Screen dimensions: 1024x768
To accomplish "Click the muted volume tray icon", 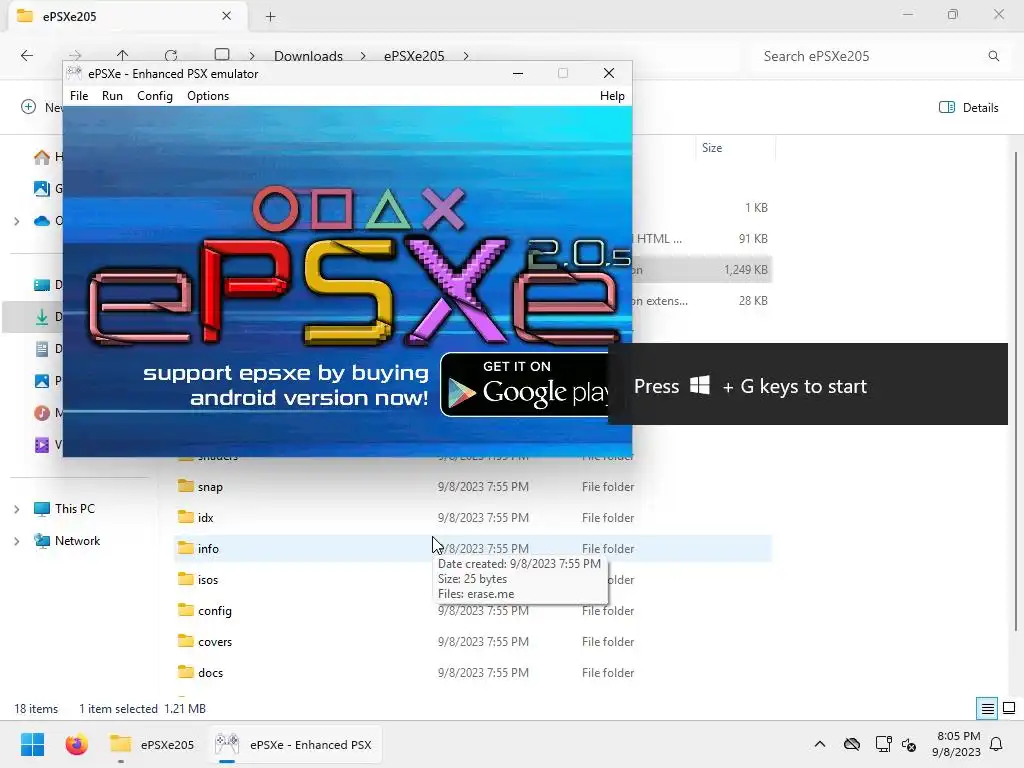I will 908,744.
